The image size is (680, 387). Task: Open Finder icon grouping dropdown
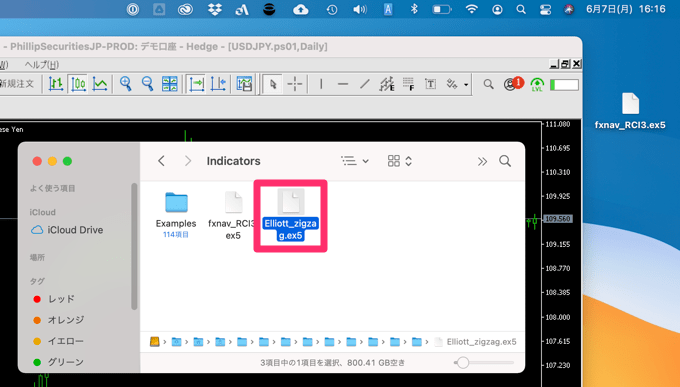[x=399, y=161]
